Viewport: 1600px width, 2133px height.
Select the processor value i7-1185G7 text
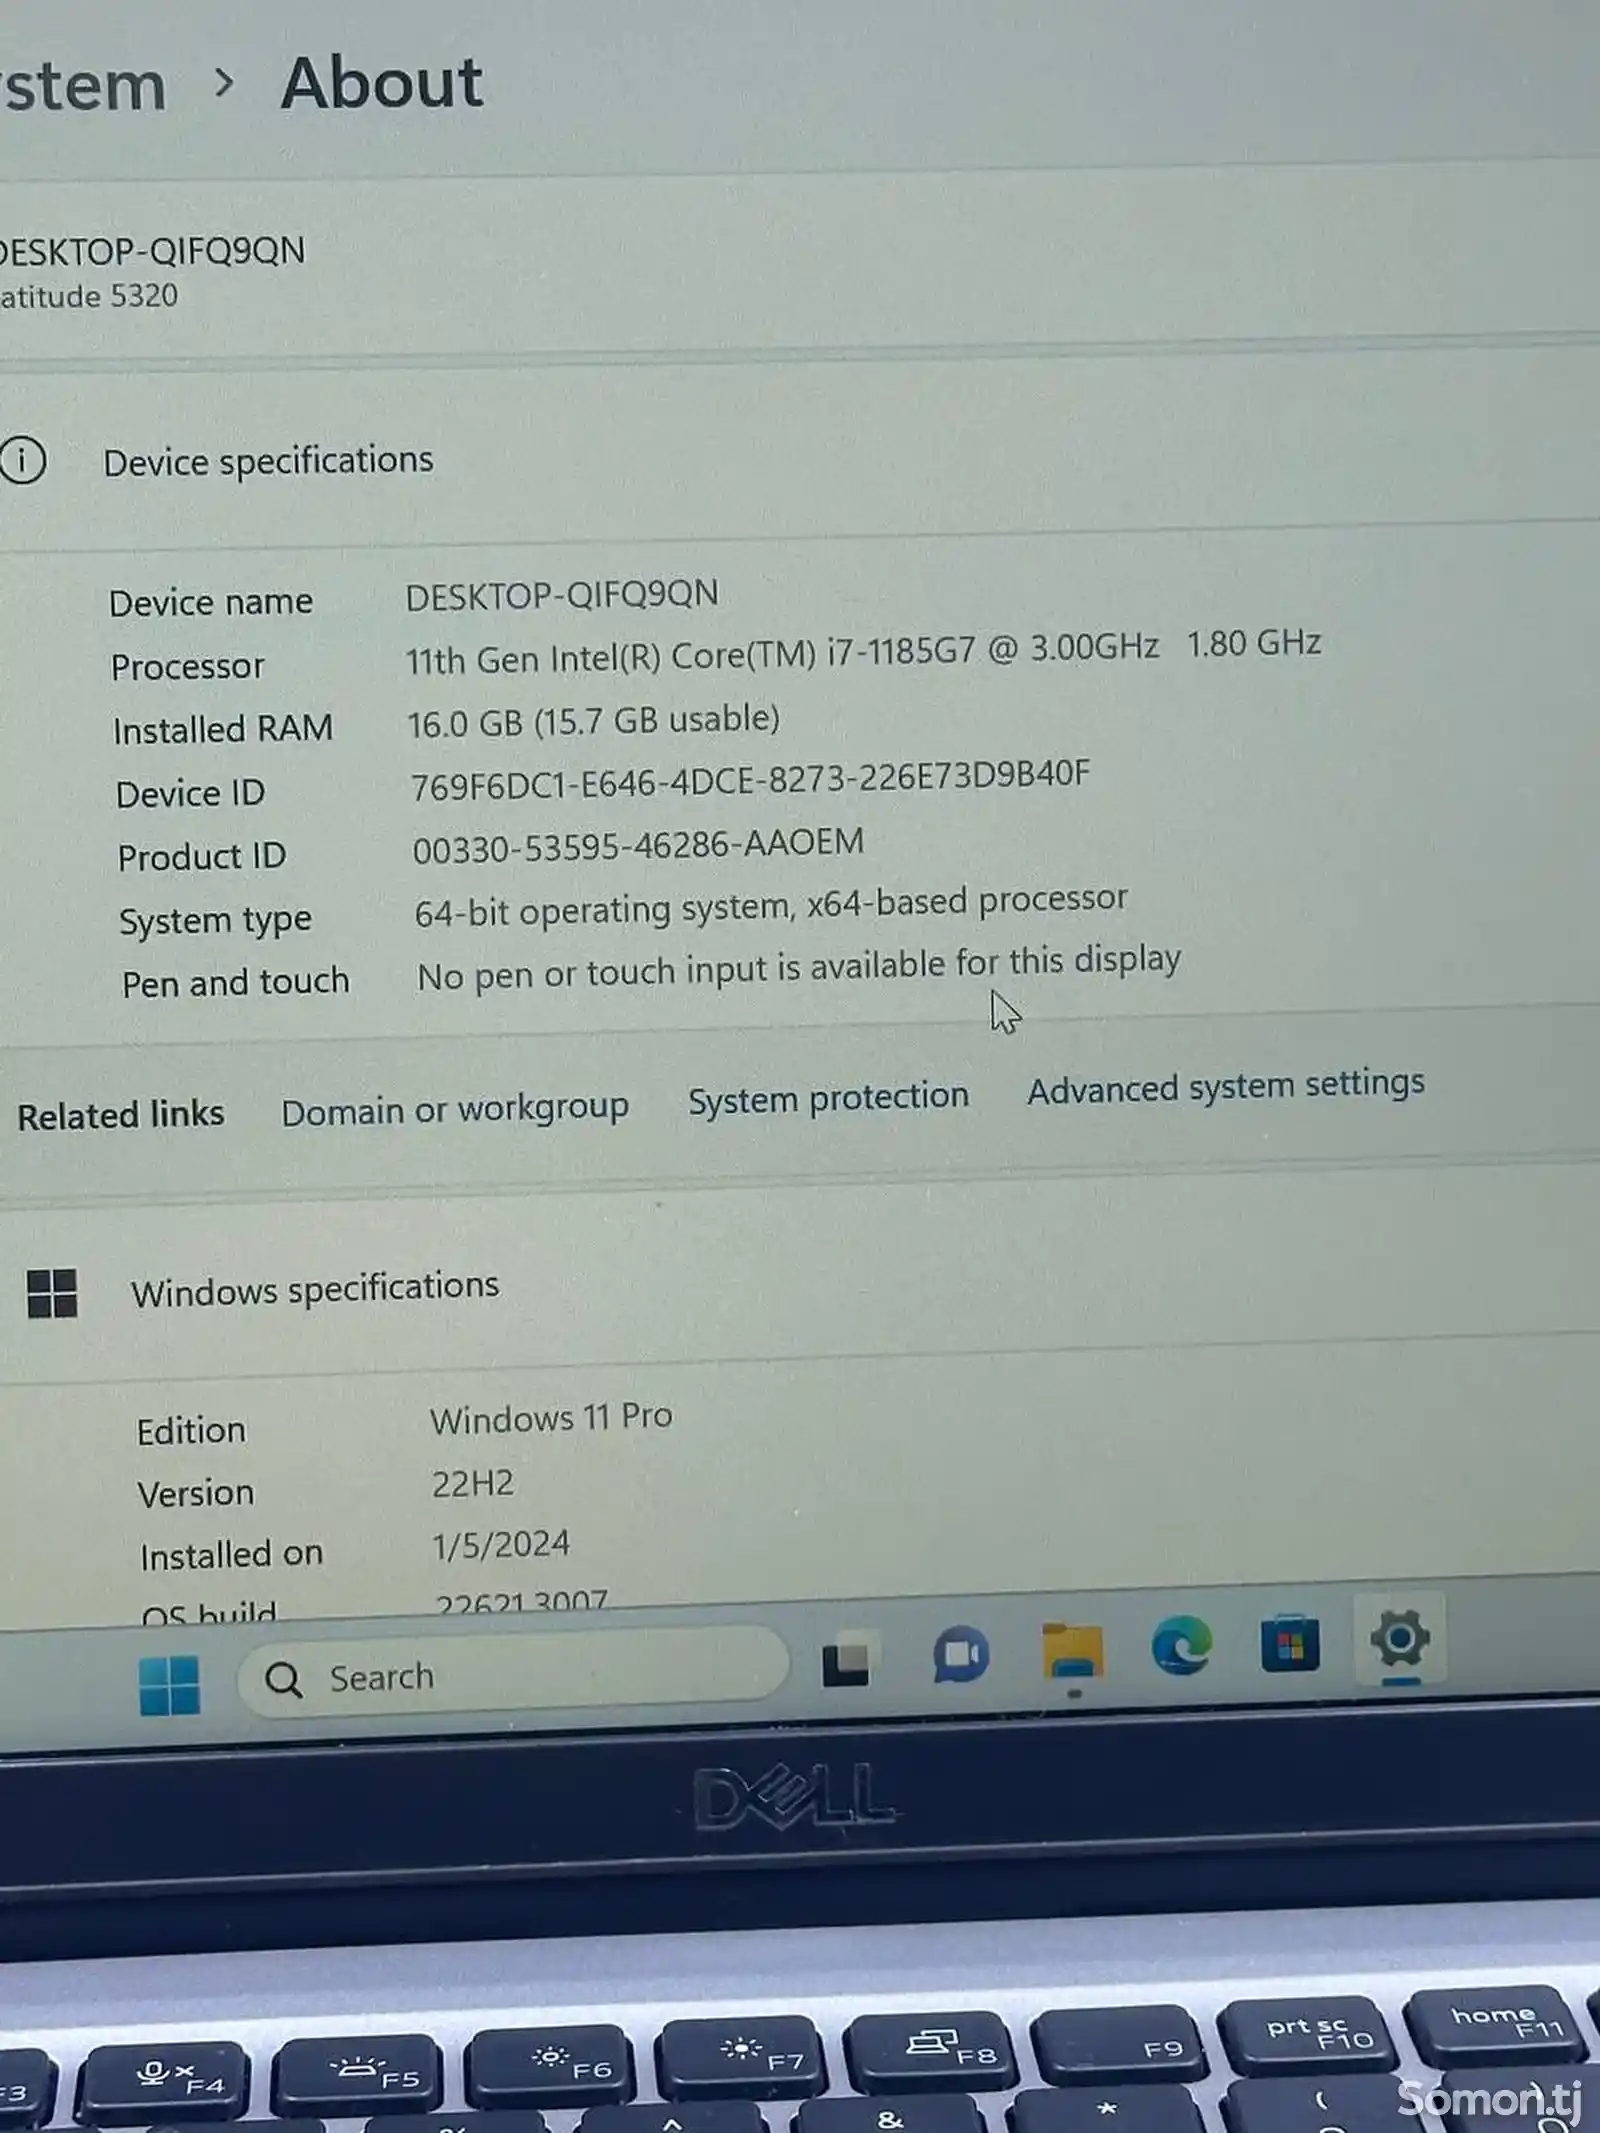pos(863,651)
